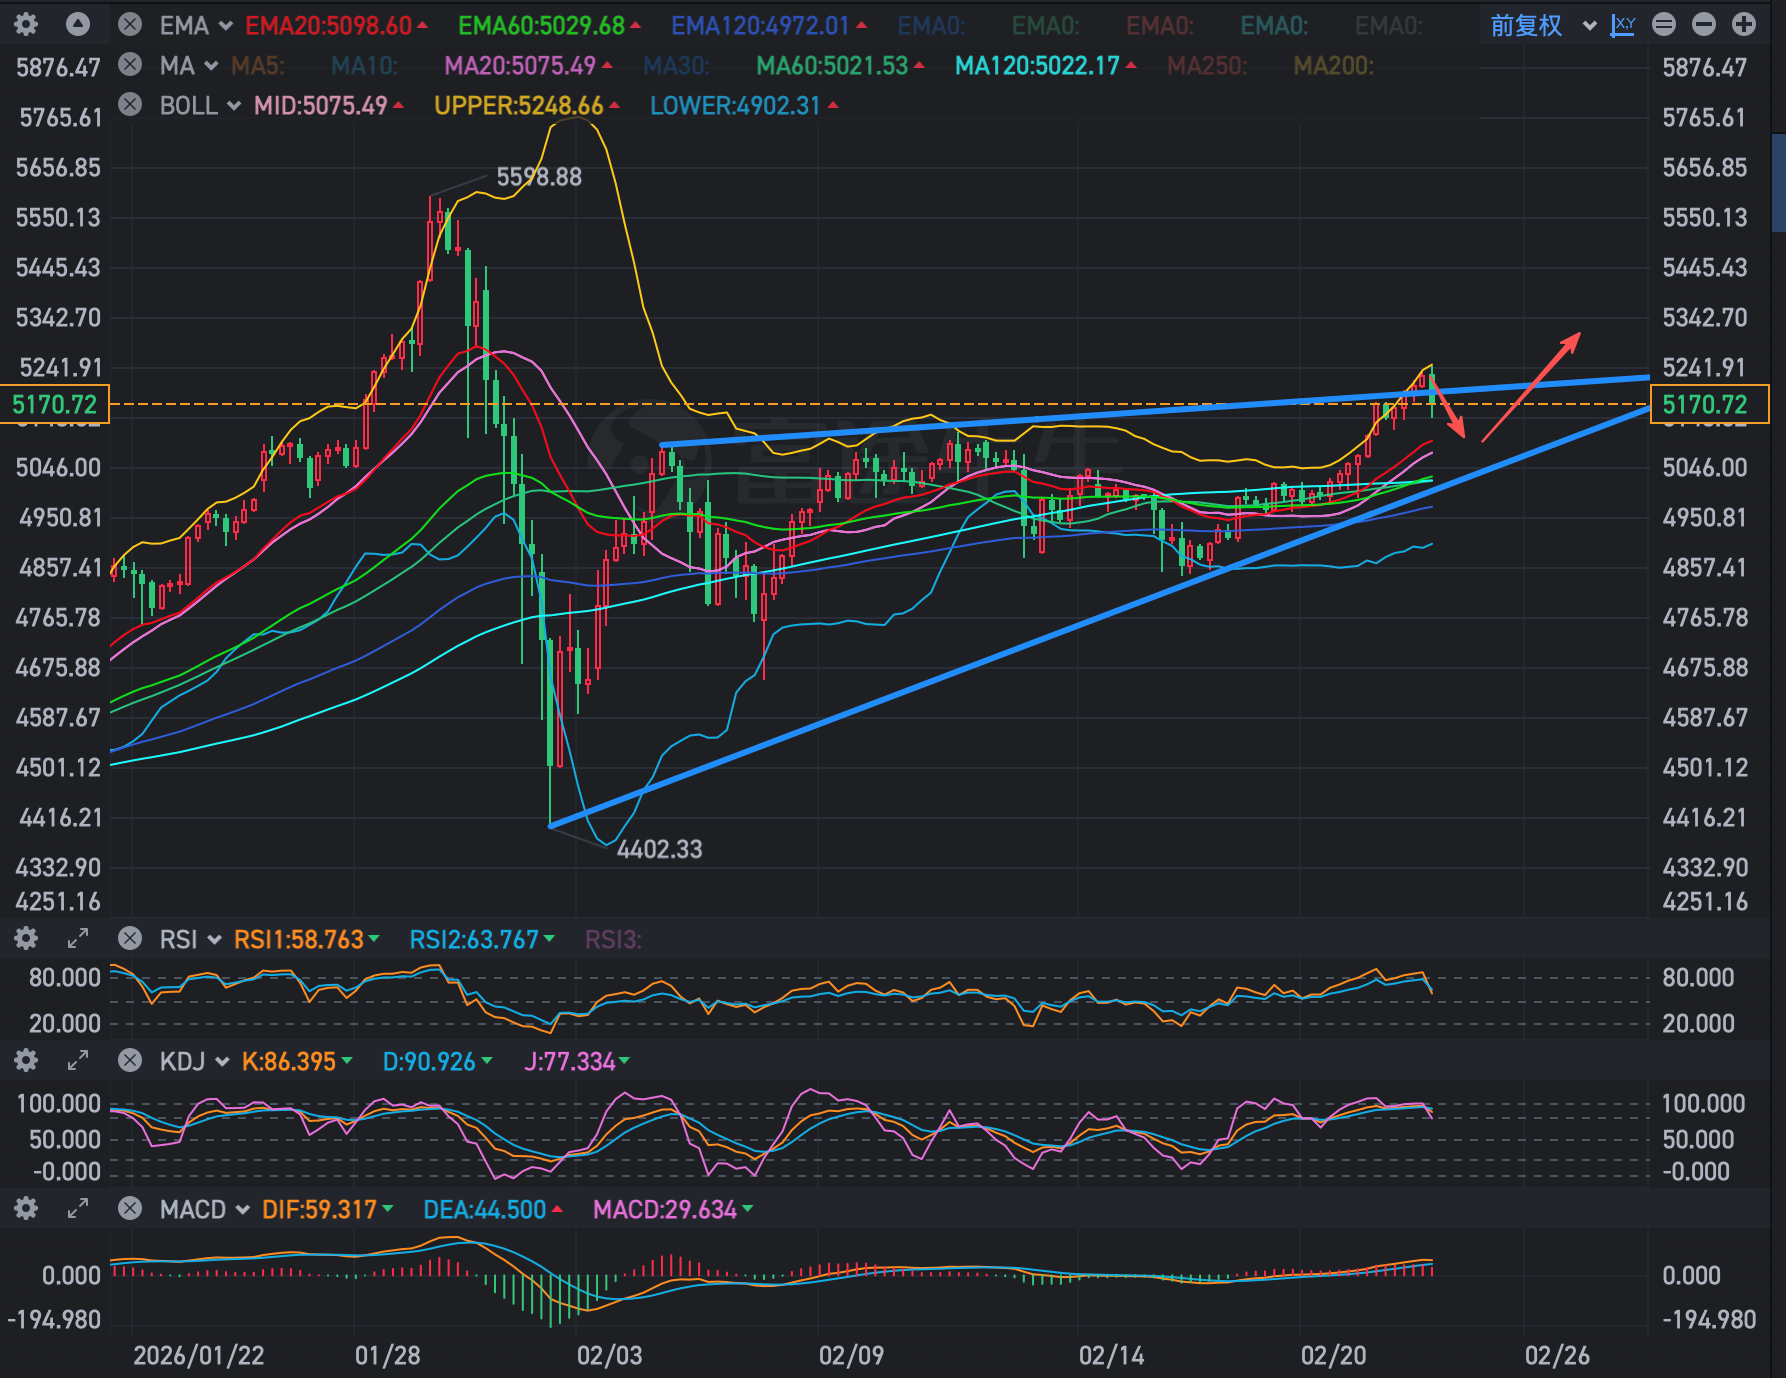Enable the dimmed MA5 line
The height and width of the screenshot is (1378, 1786).
point(258,65)
